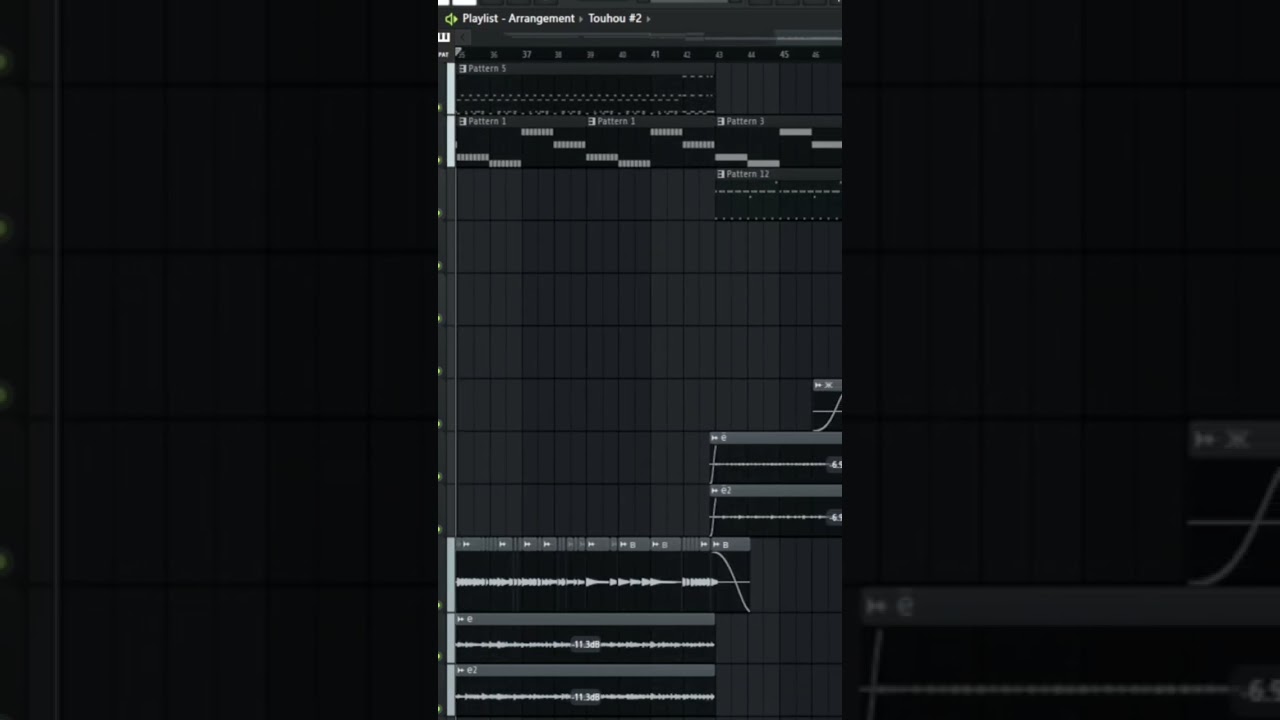
Task: Jump to bar 43 on the ruler
Action: (719, 54)
